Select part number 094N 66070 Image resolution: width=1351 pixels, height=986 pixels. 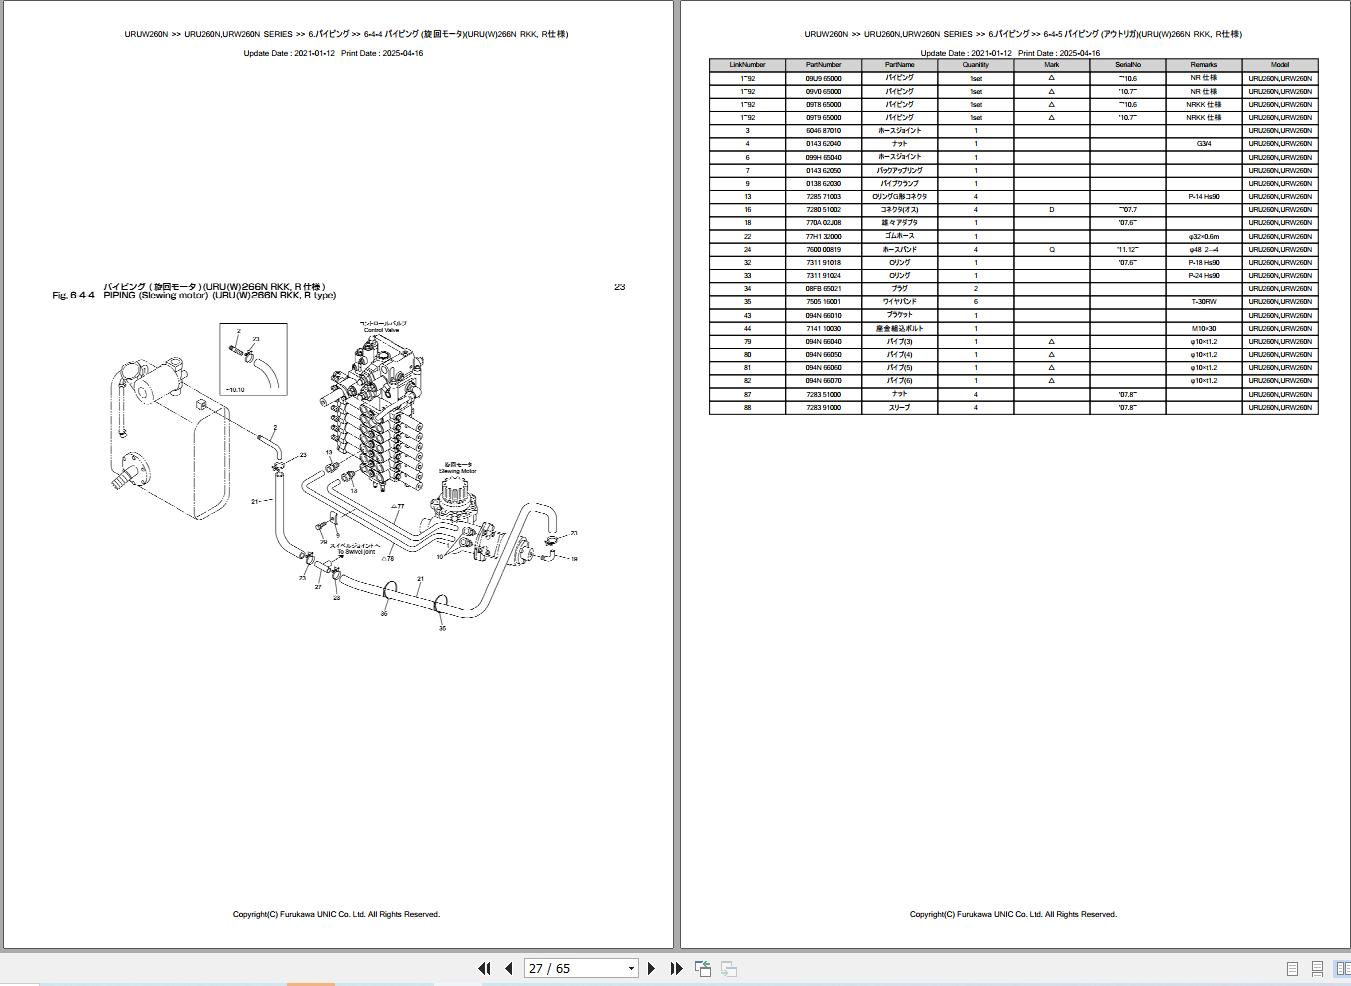tap(823, 381)
